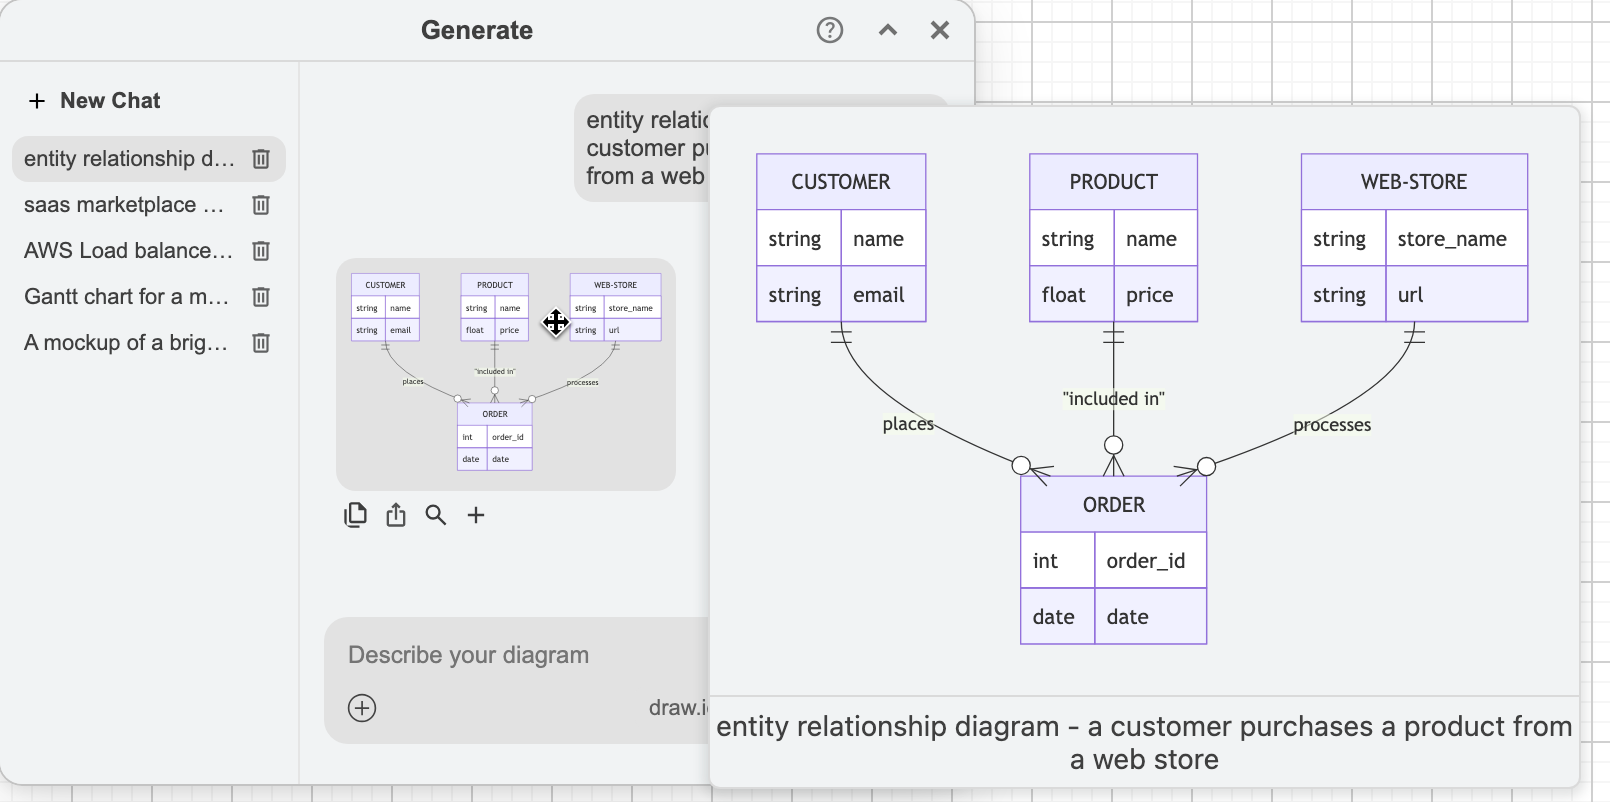Delete the entity relationship chat
The image size is (1610, 802).
pyautogui.click(x=261, y=159)
